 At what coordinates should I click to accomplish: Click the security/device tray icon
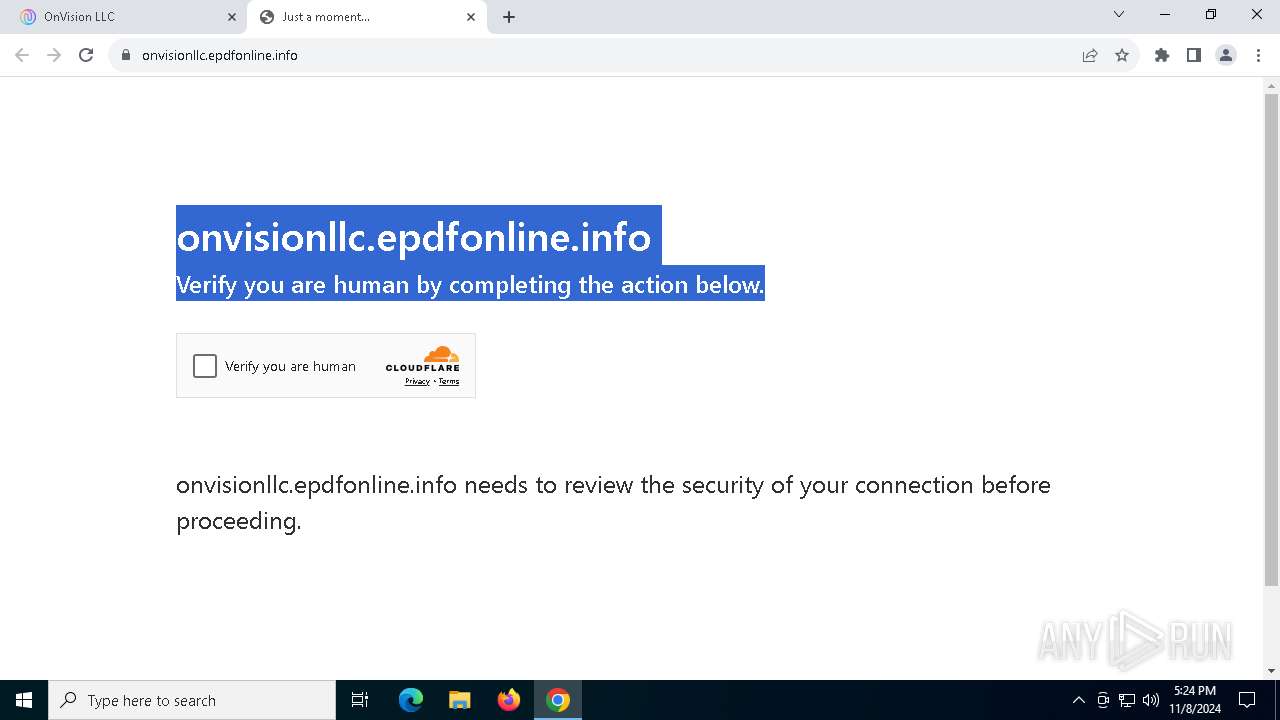pyautogui.click(x=1103, y=700)
